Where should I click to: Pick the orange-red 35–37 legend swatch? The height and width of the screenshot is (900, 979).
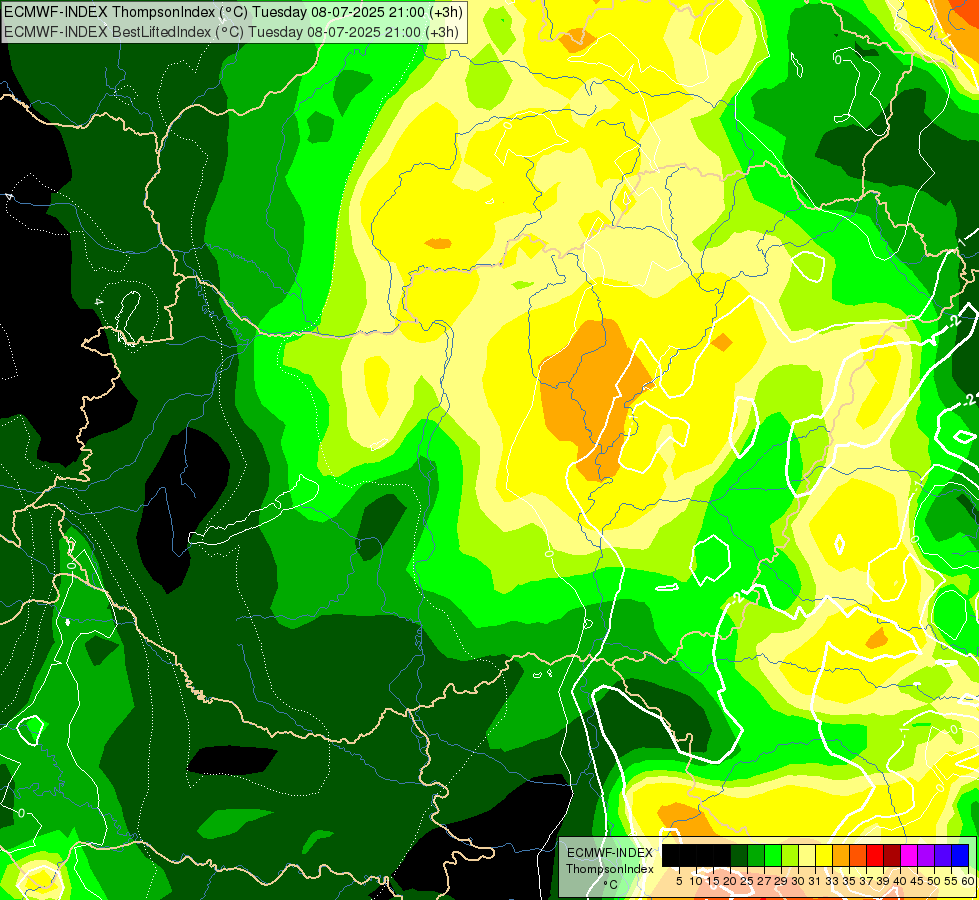[858, 856]
